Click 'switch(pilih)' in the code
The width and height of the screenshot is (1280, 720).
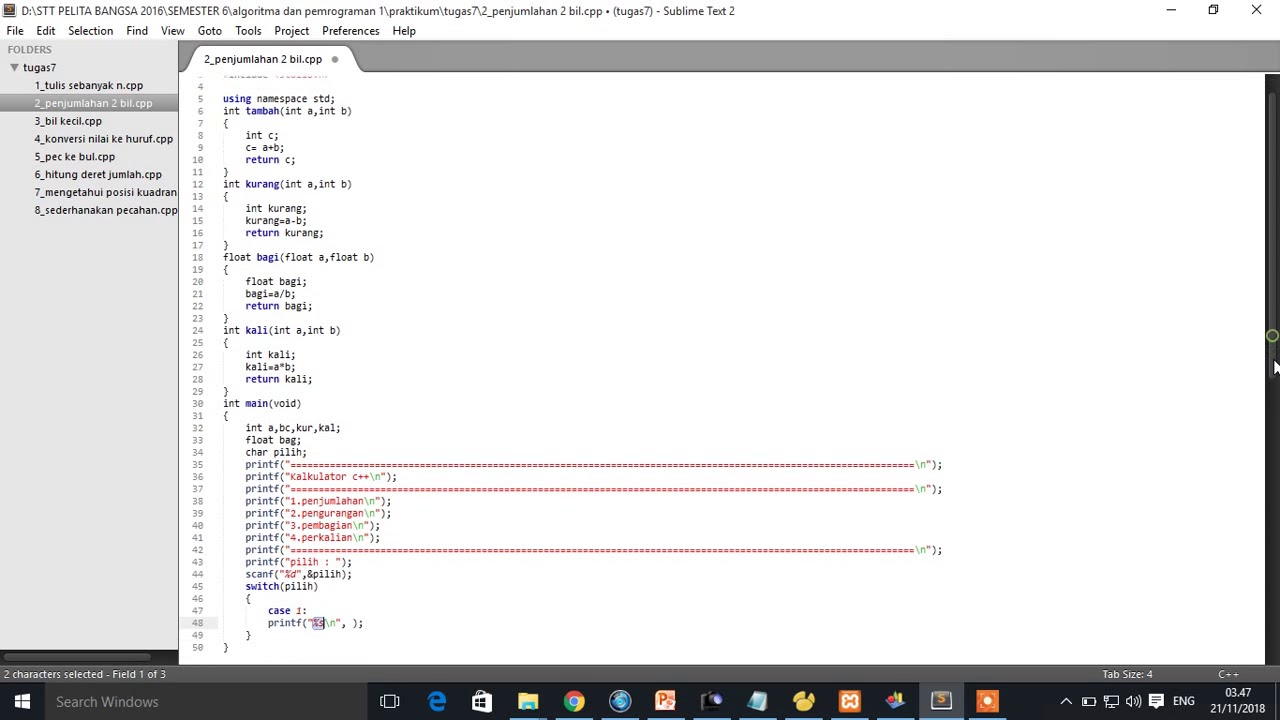(281, 587)
